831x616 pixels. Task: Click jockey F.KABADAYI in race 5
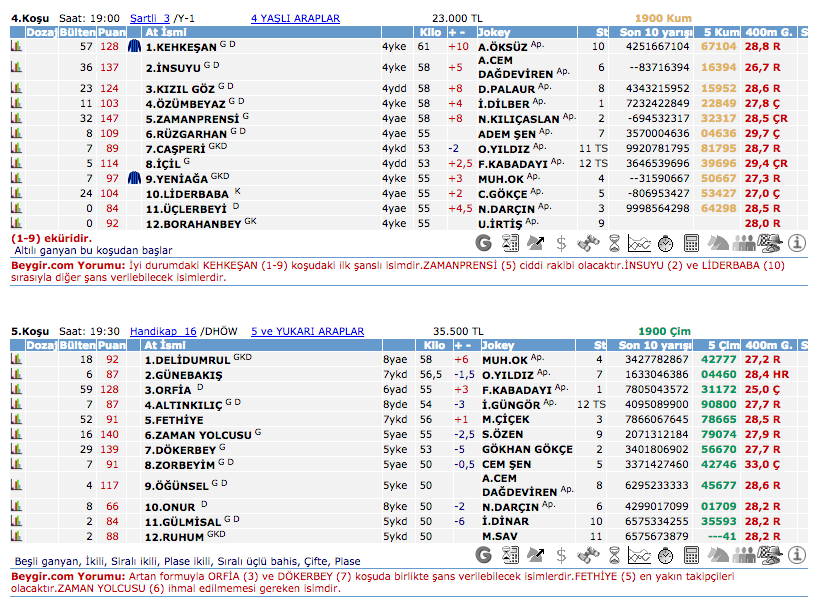514,389
